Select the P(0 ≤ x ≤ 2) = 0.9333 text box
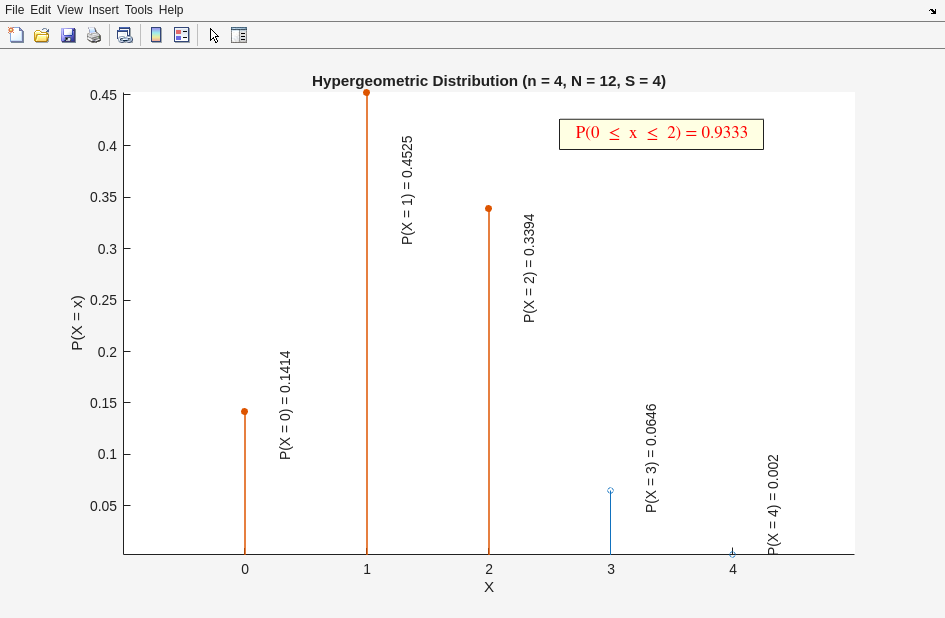The width and height of the screenshot is (945, 618). (661, 134)
